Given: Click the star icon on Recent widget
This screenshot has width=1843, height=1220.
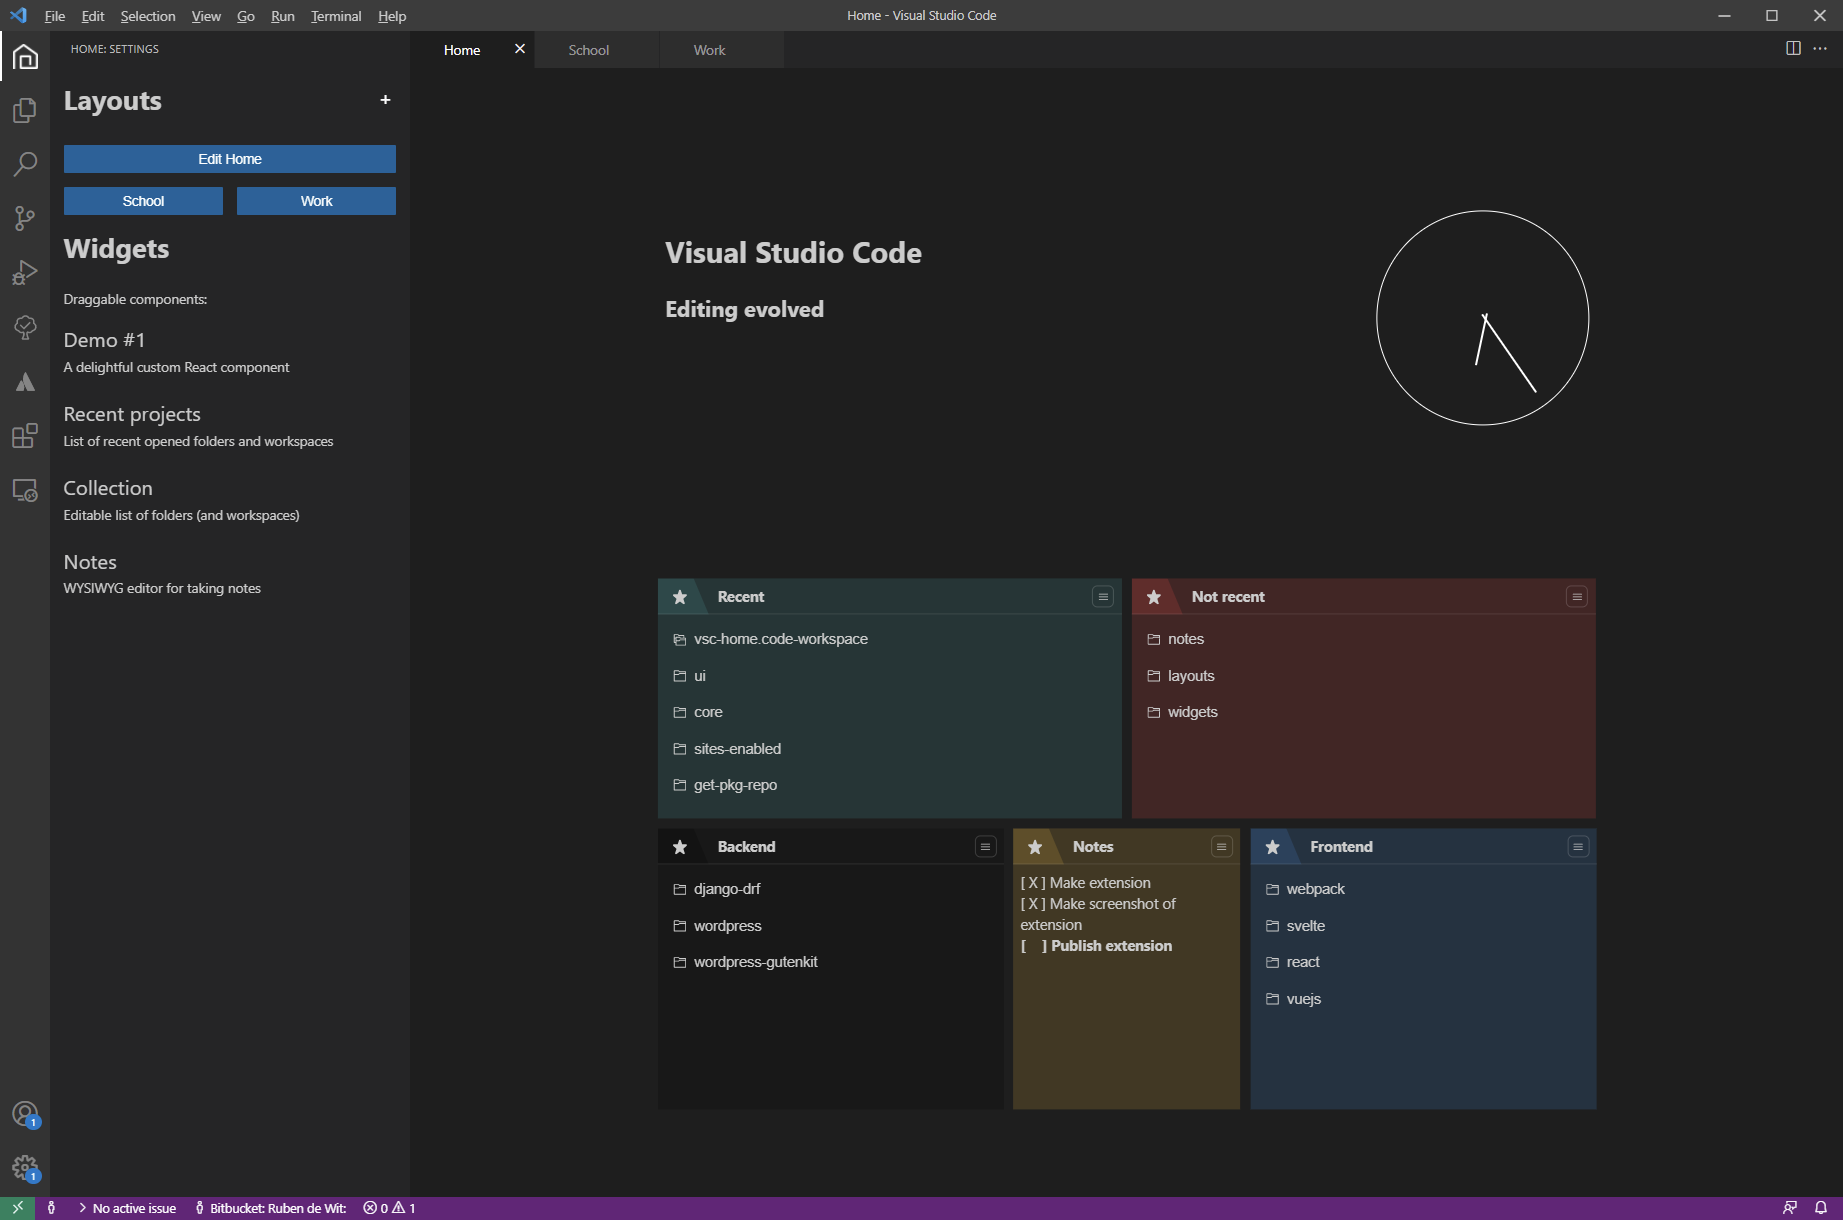Looking at the screenshot, I should coord(680,597).
